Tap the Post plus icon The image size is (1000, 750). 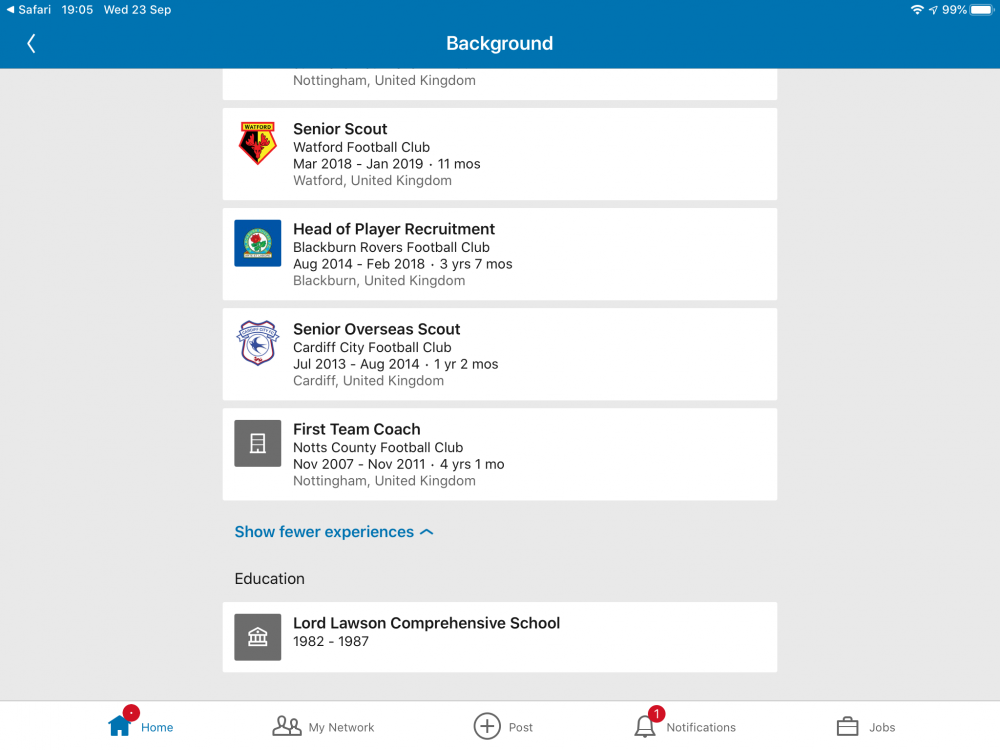pyautogui.click(x=487, y=726)
